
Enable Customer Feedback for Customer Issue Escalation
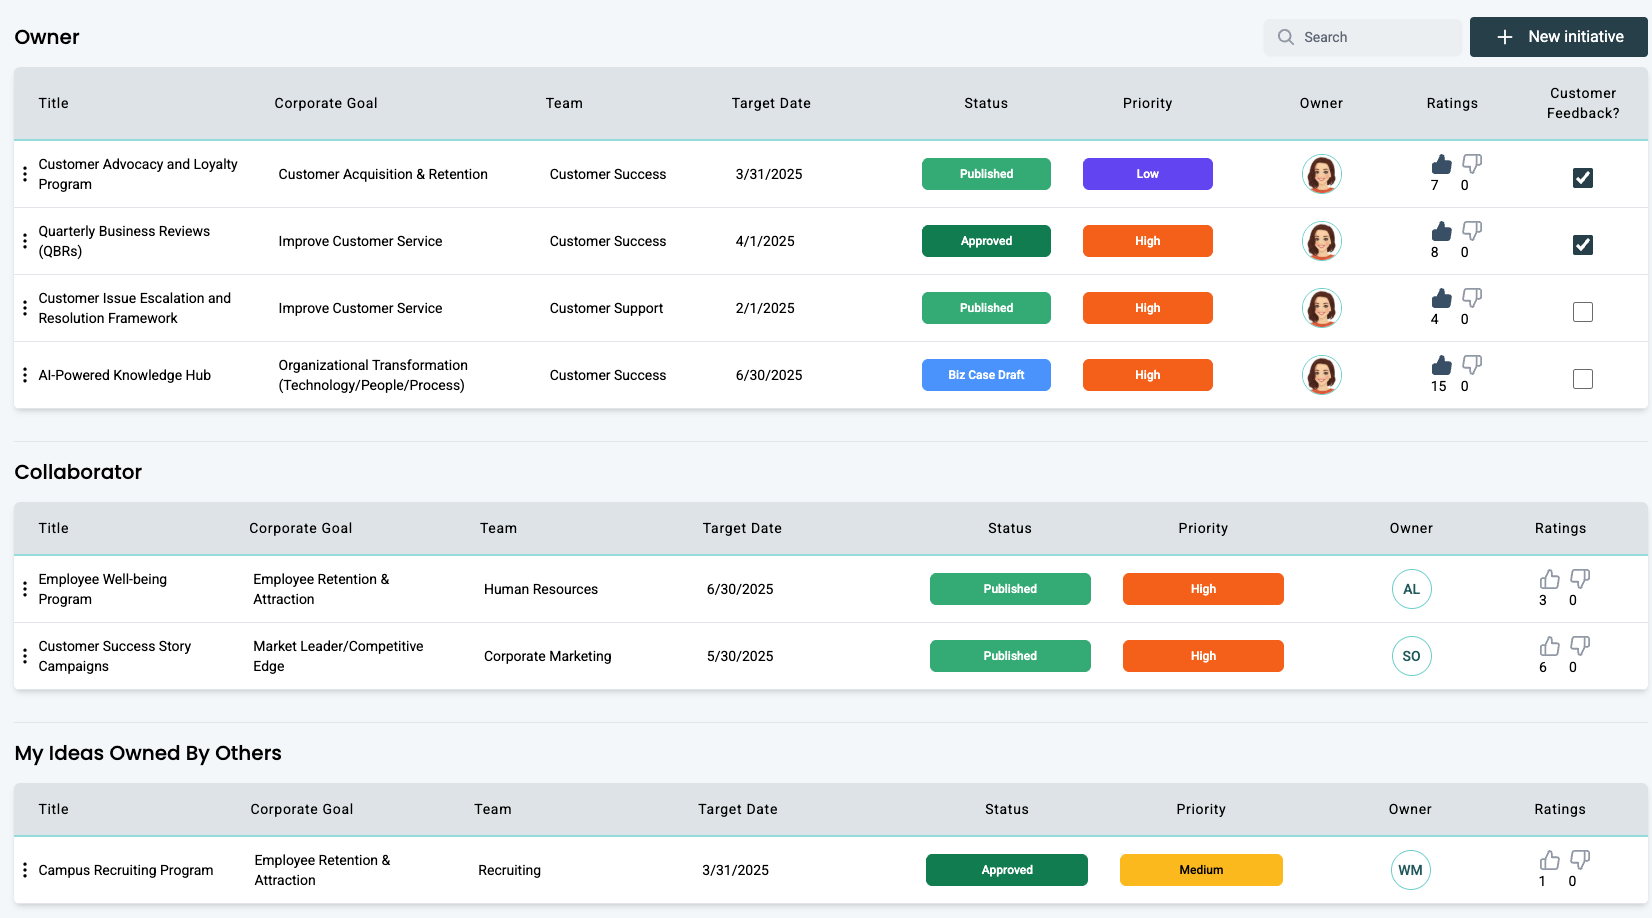(1582, 312)
